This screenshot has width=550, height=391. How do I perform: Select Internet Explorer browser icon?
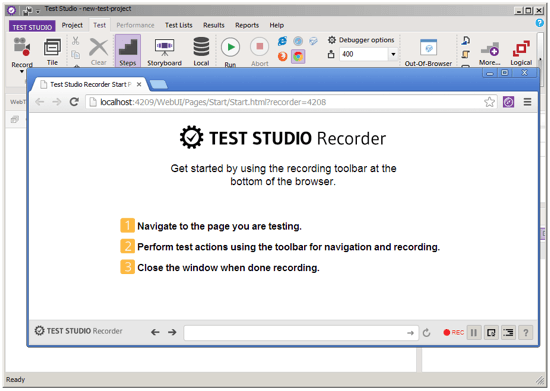[282, 41]
